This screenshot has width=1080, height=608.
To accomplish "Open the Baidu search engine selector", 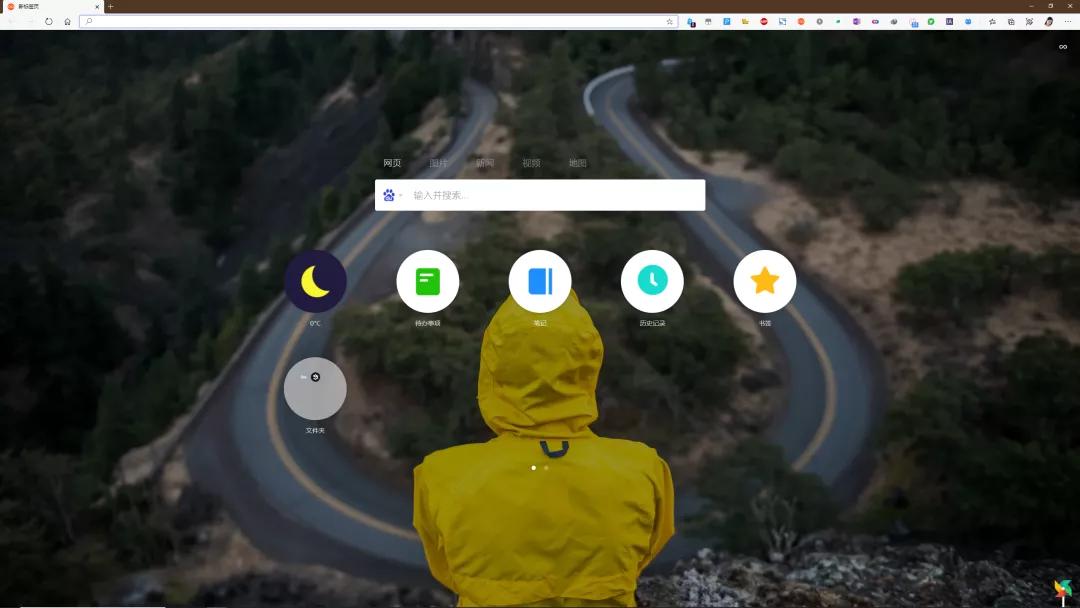I will coord(391,195).
